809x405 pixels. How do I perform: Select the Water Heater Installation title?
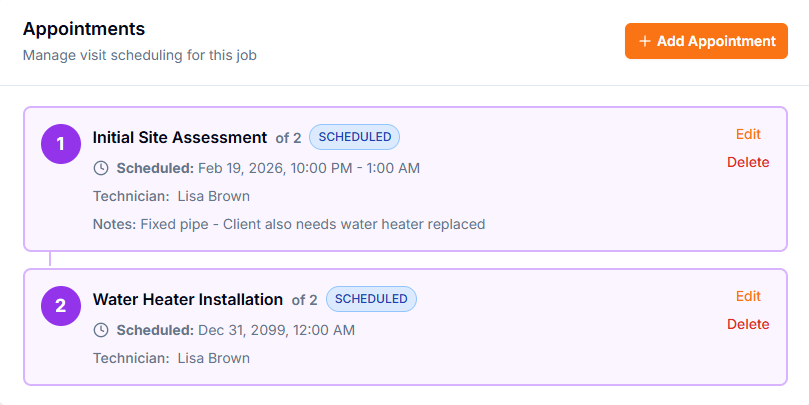point(188,299)
